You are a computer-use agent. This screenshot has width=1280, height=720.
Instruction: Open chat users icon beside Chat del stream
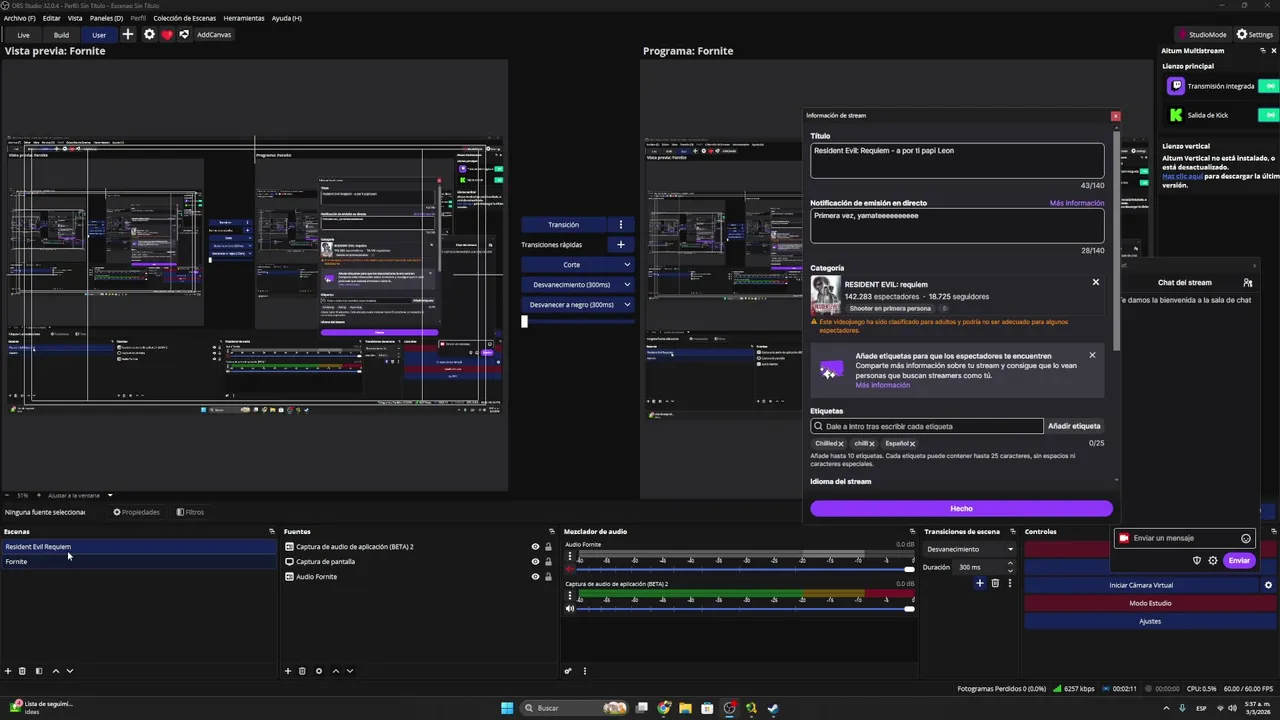click(x=1247, y=283)
